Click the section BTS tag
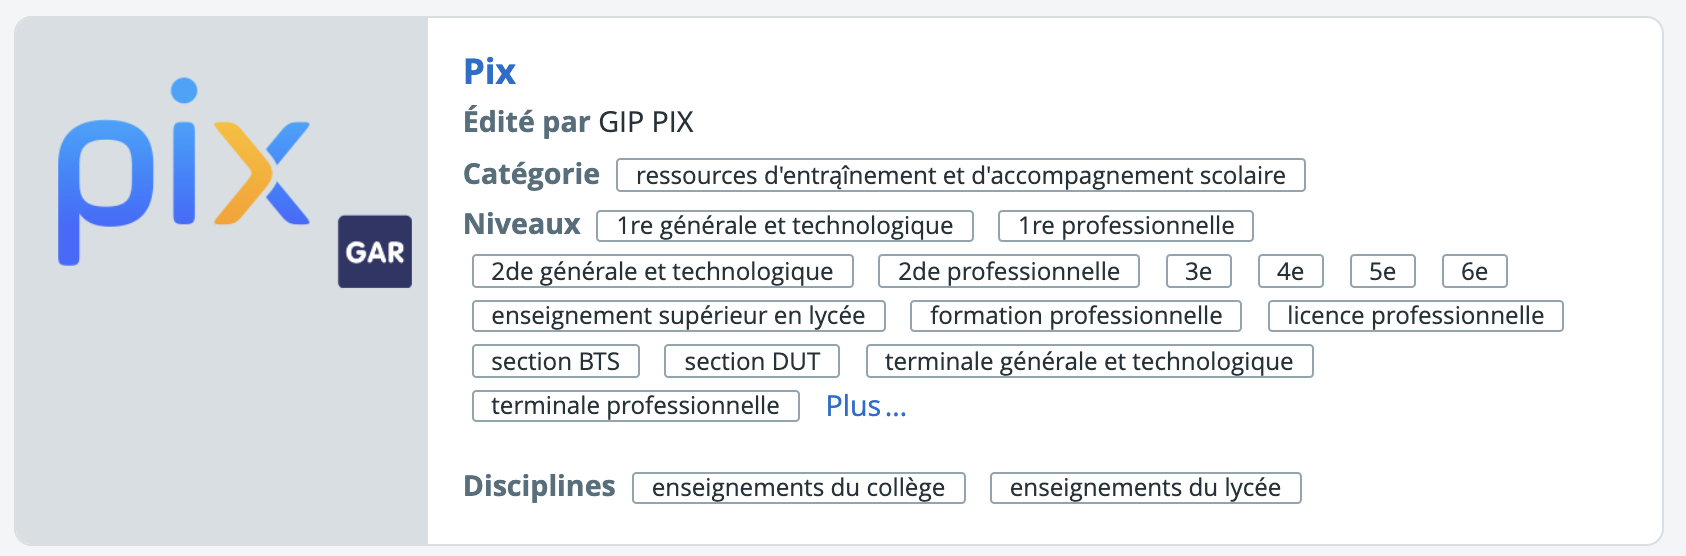This screenshot has width=1686, height=556. point(555,361)
